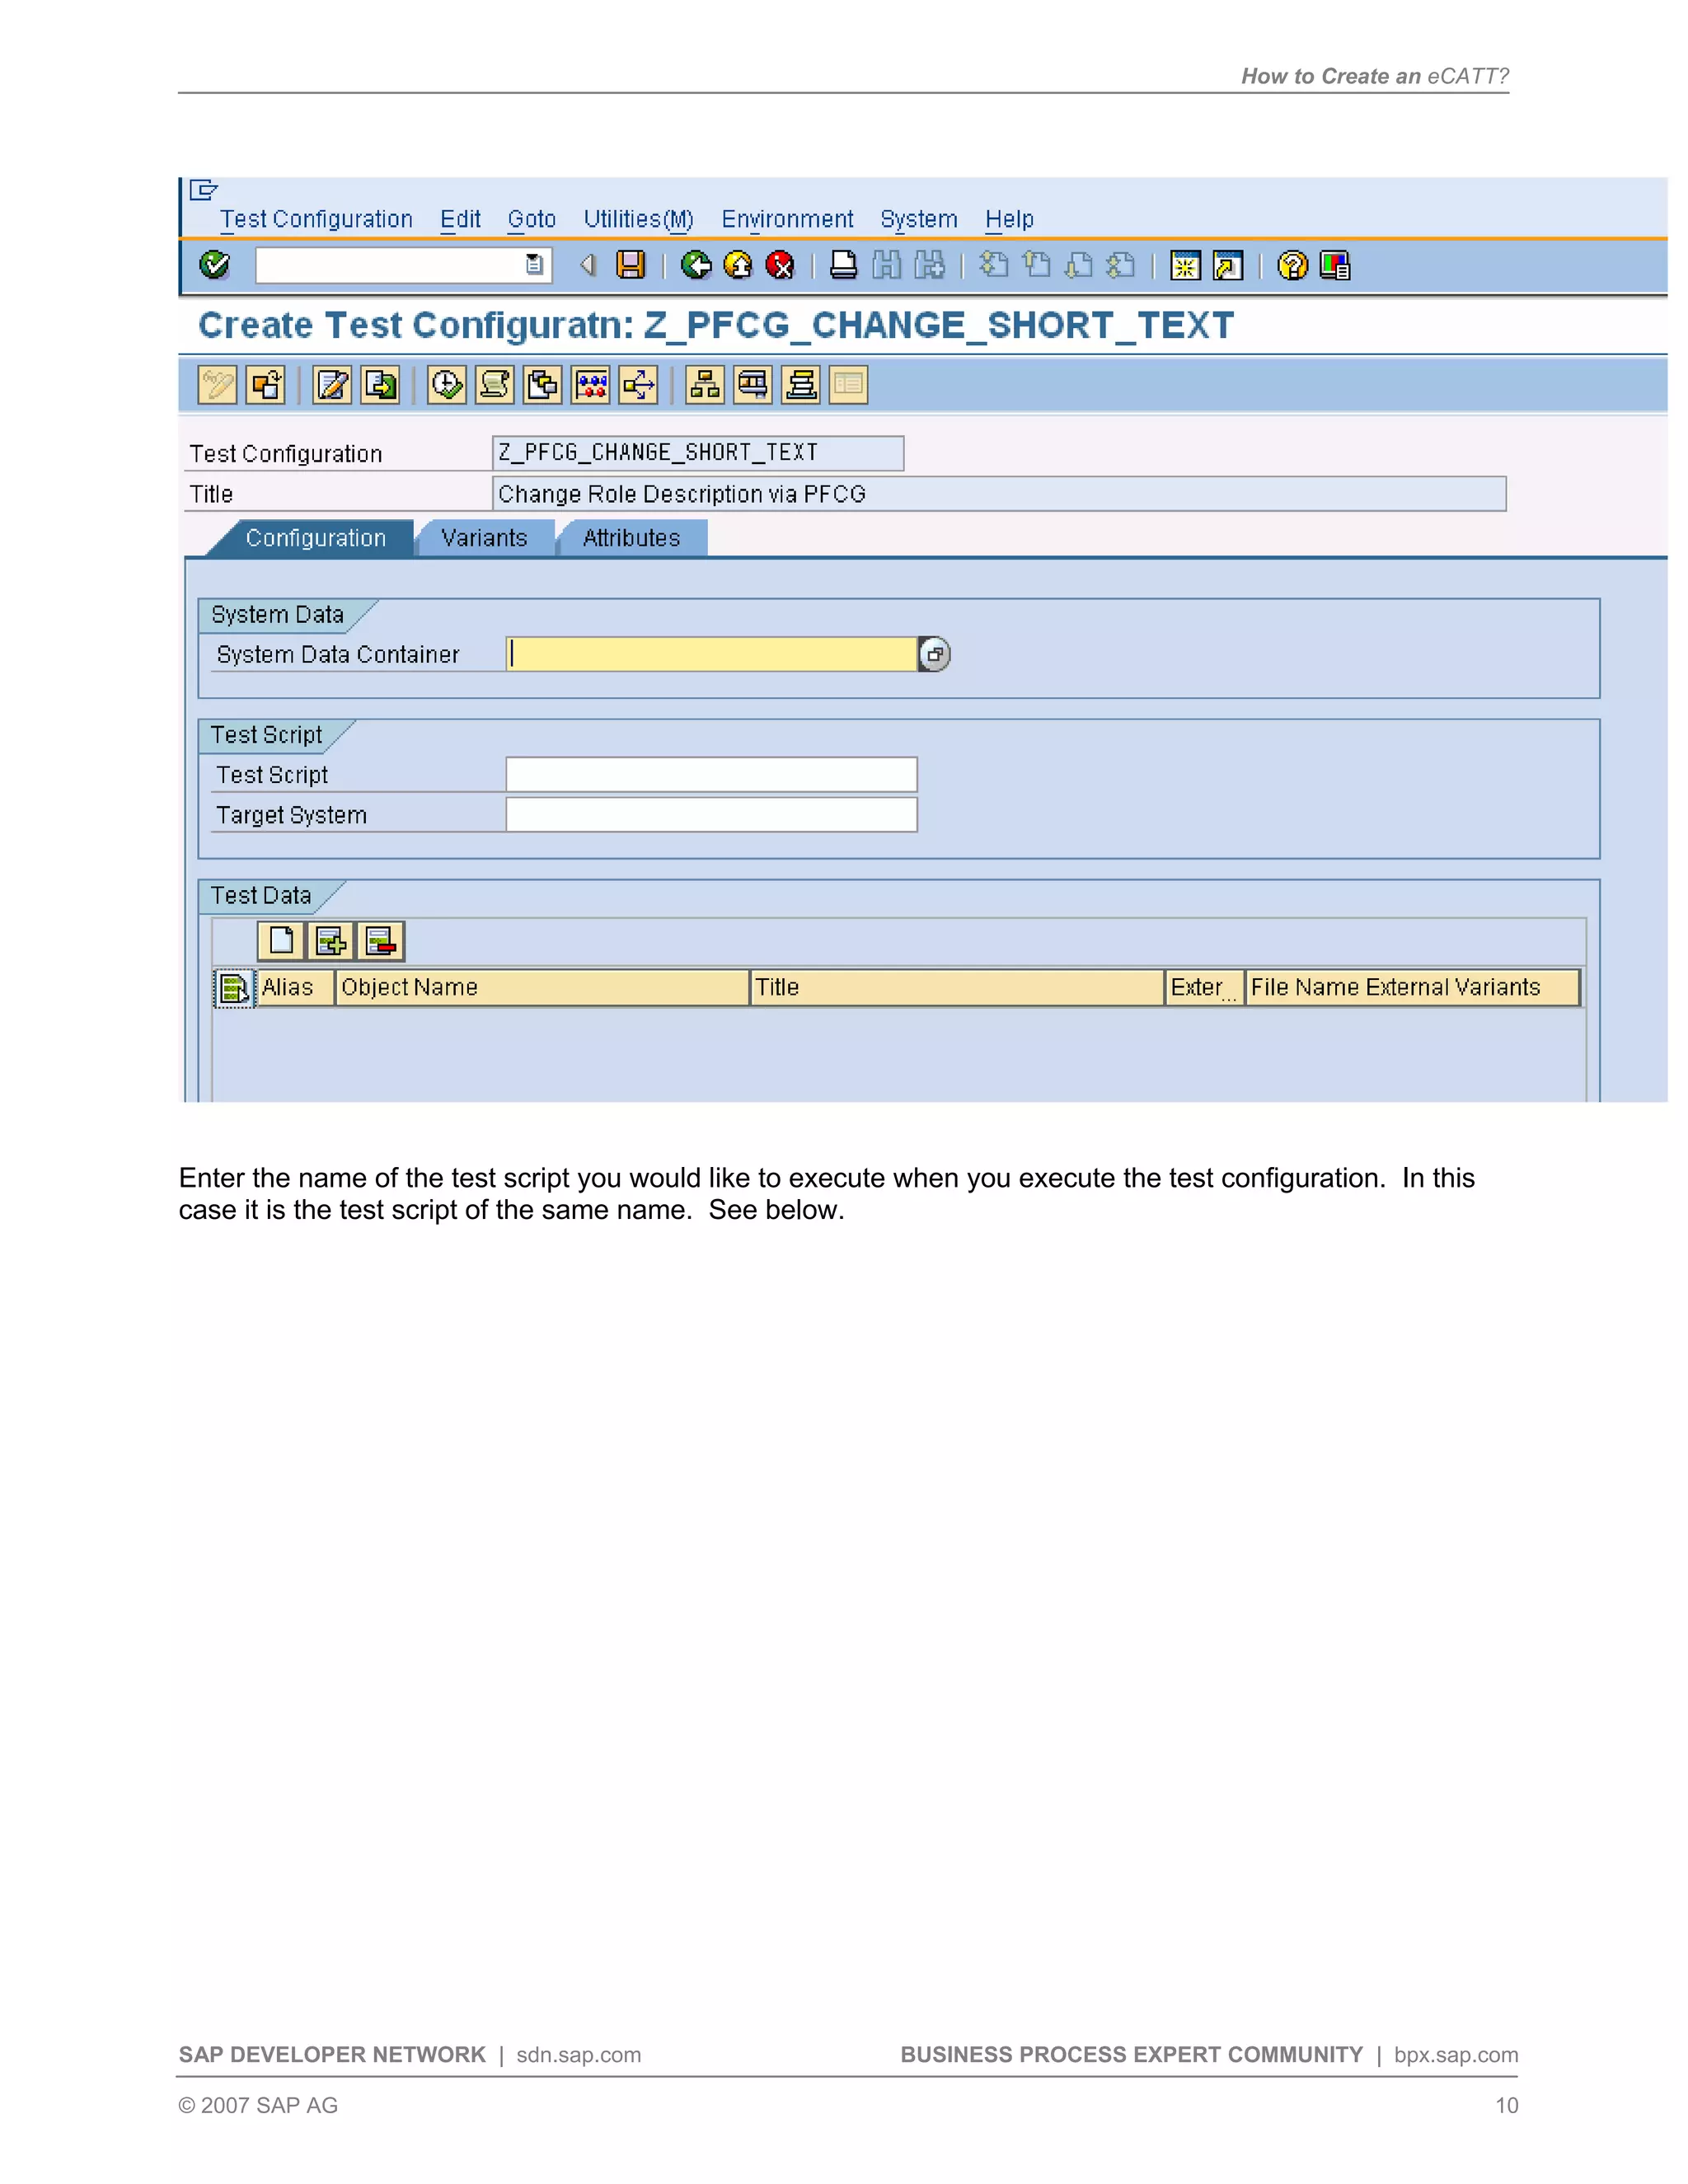Click the Copy object icon in application toolbar

(543, 385)
